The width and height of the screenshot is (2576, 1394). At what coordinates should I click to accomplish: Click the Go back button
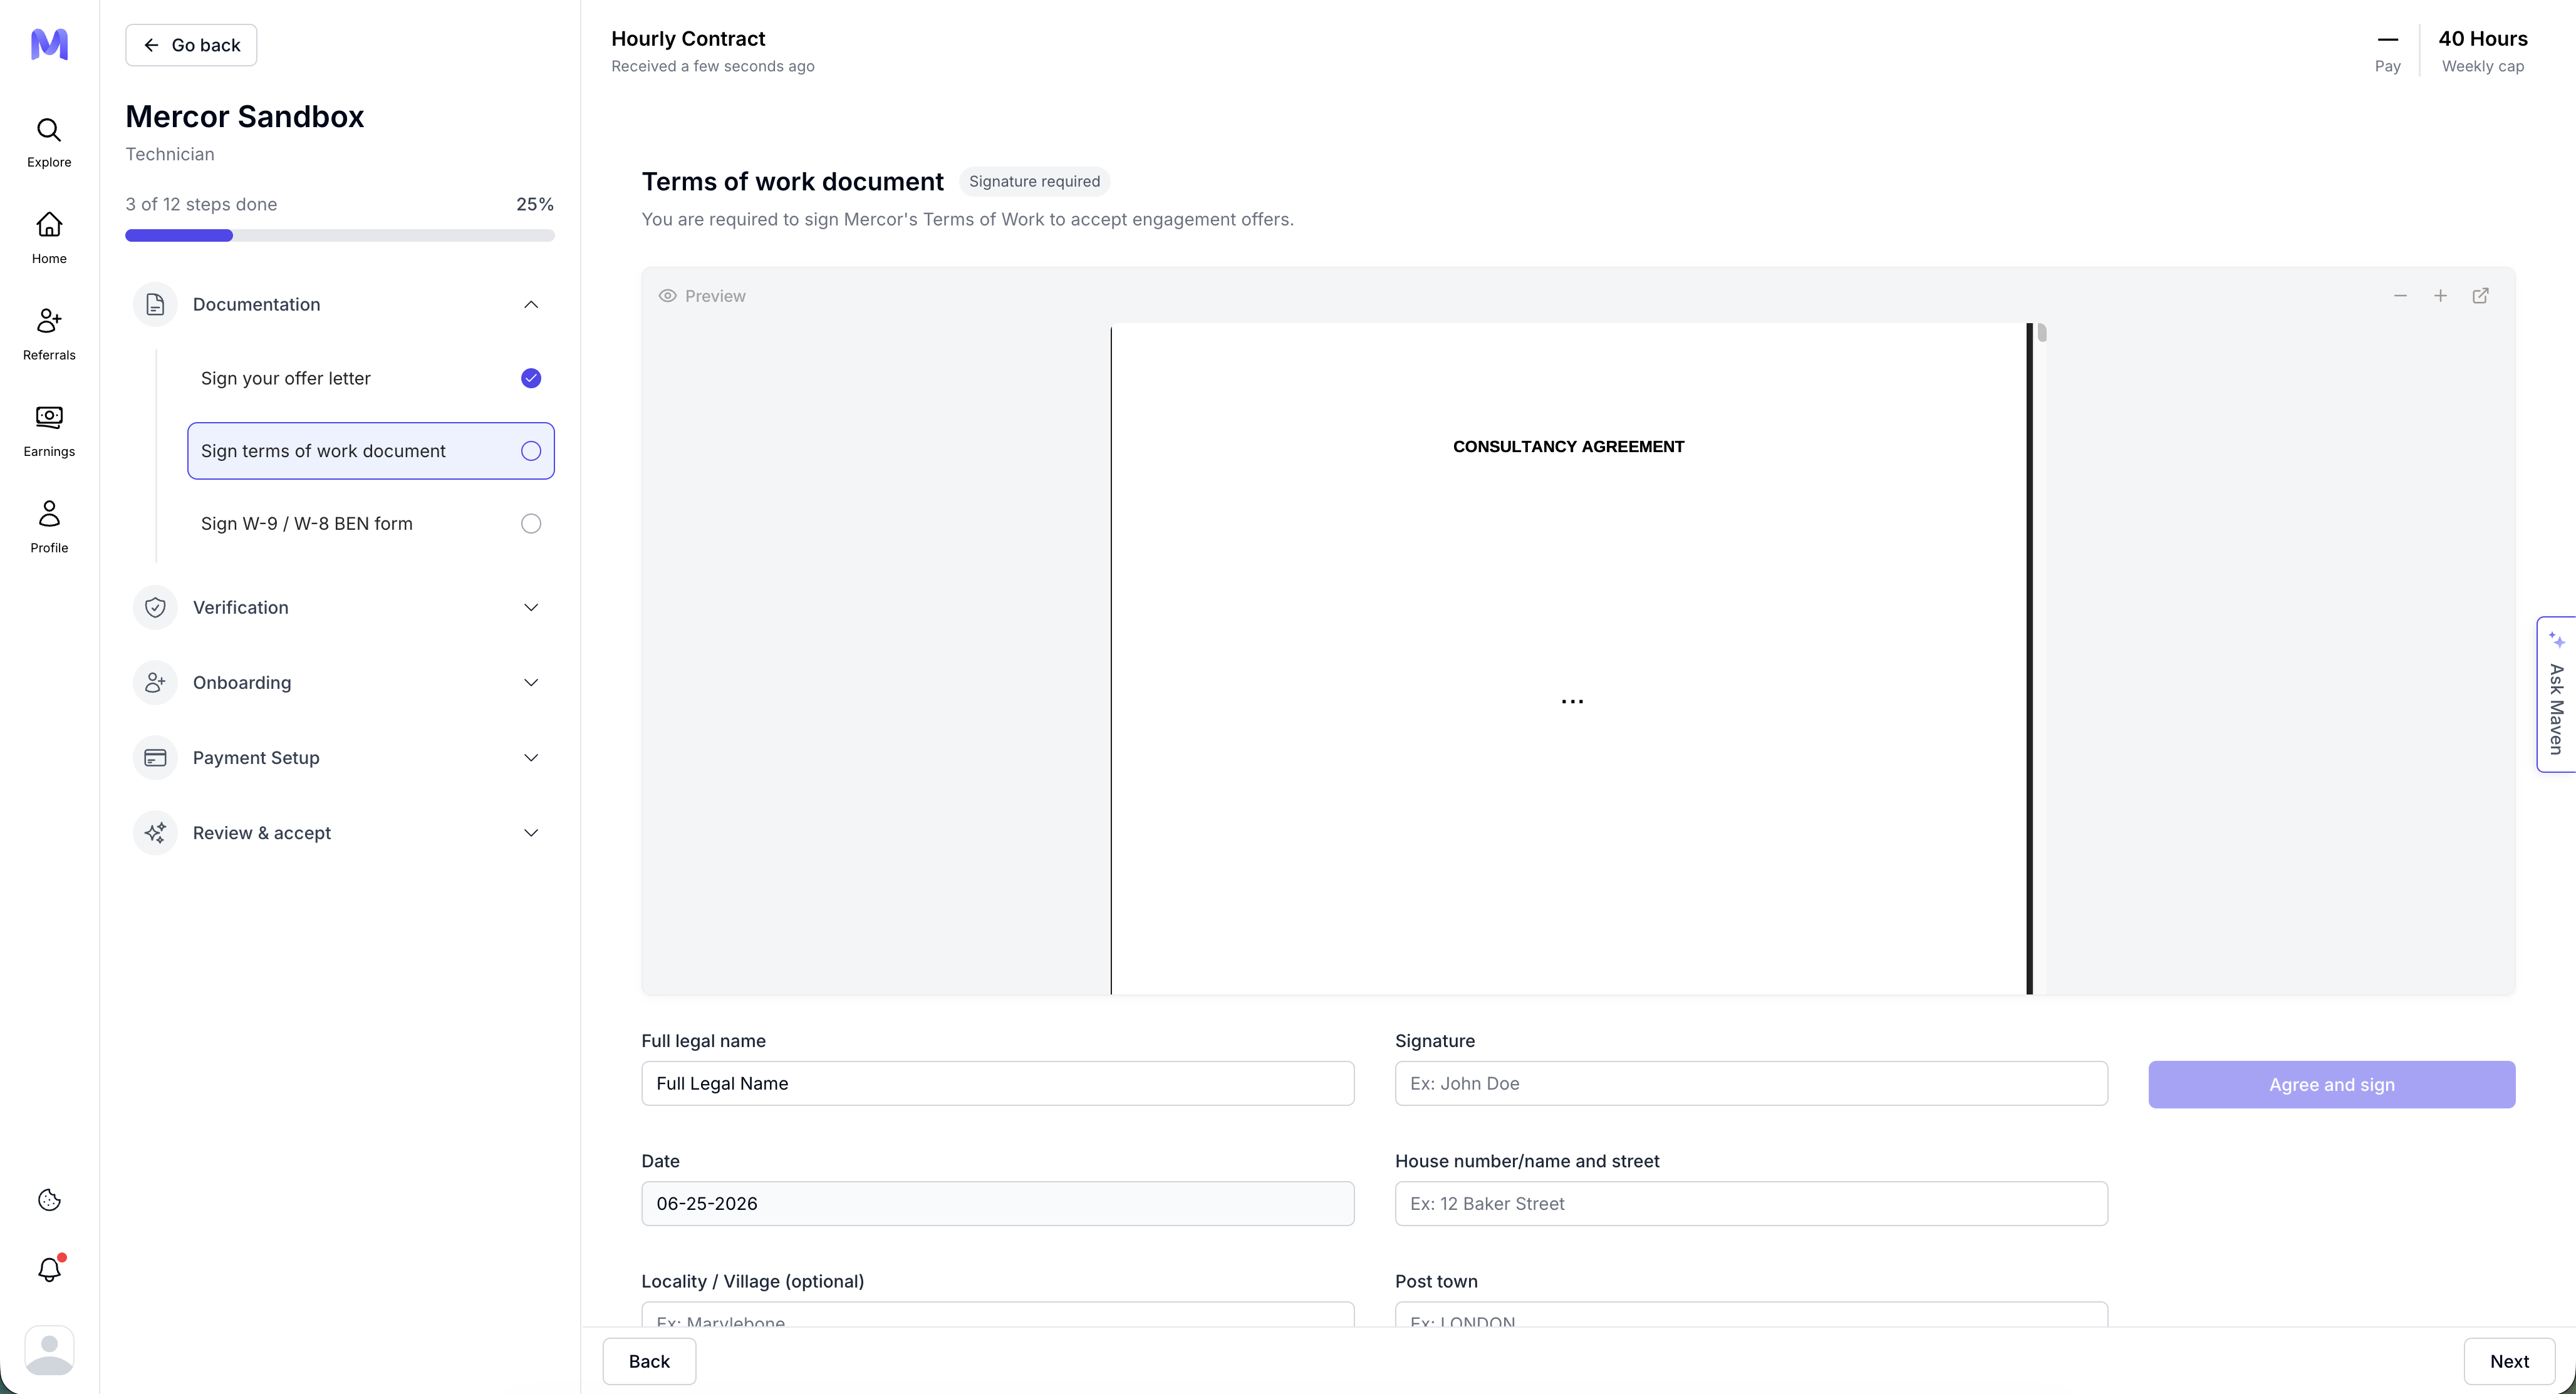point(191,45)
